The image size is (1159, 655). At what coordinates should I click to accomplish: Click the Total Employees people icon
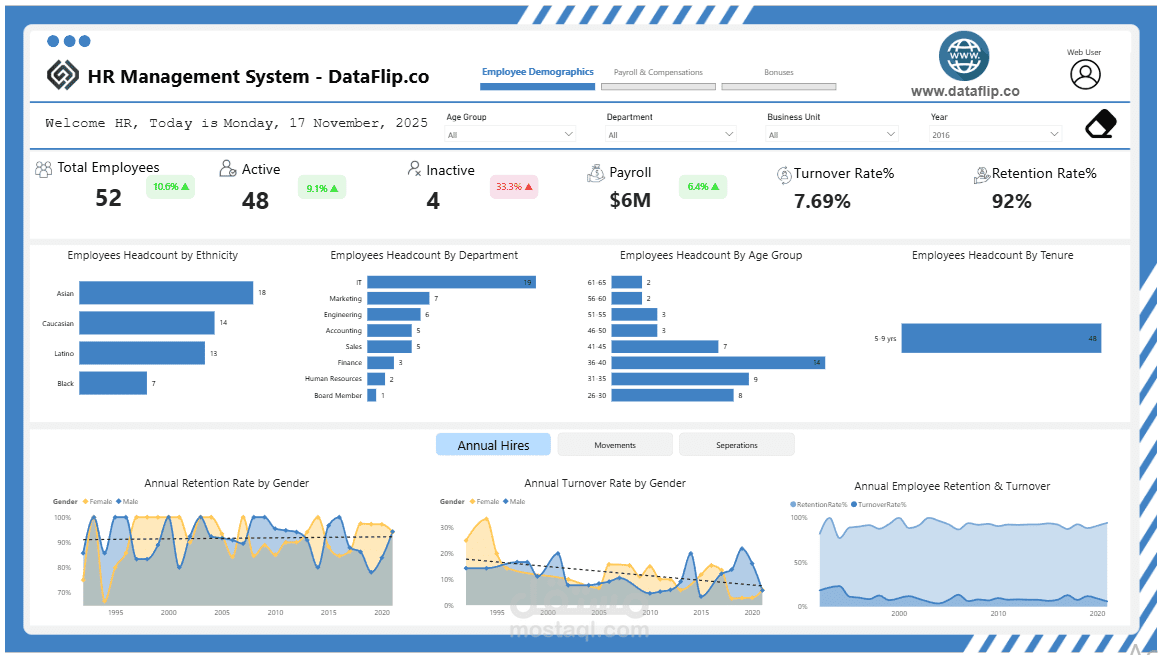coord(44,169)
